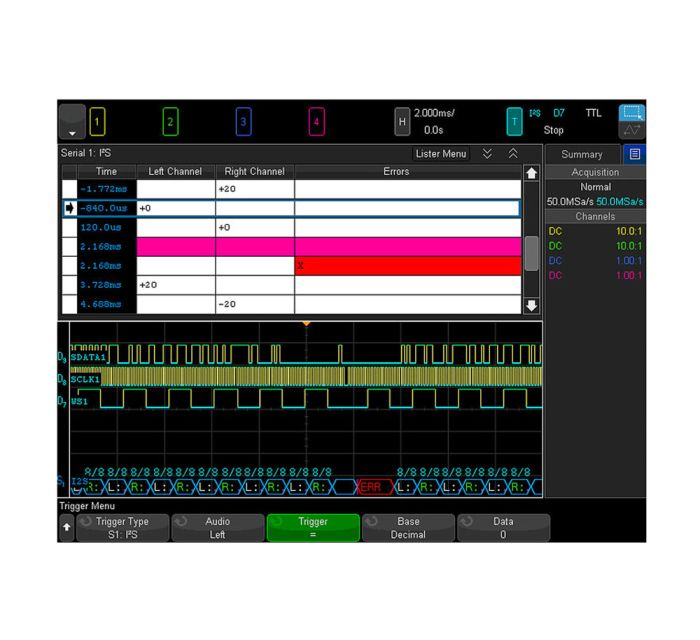Select the 120.0us lister row
The image size is (700, 640).
click(292, 228)
